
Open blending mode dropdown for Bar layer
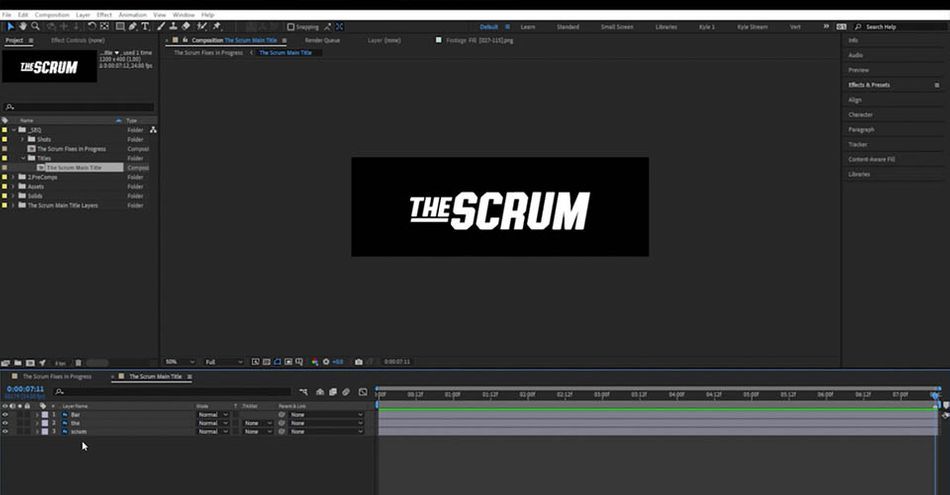(x=213, y=415)
